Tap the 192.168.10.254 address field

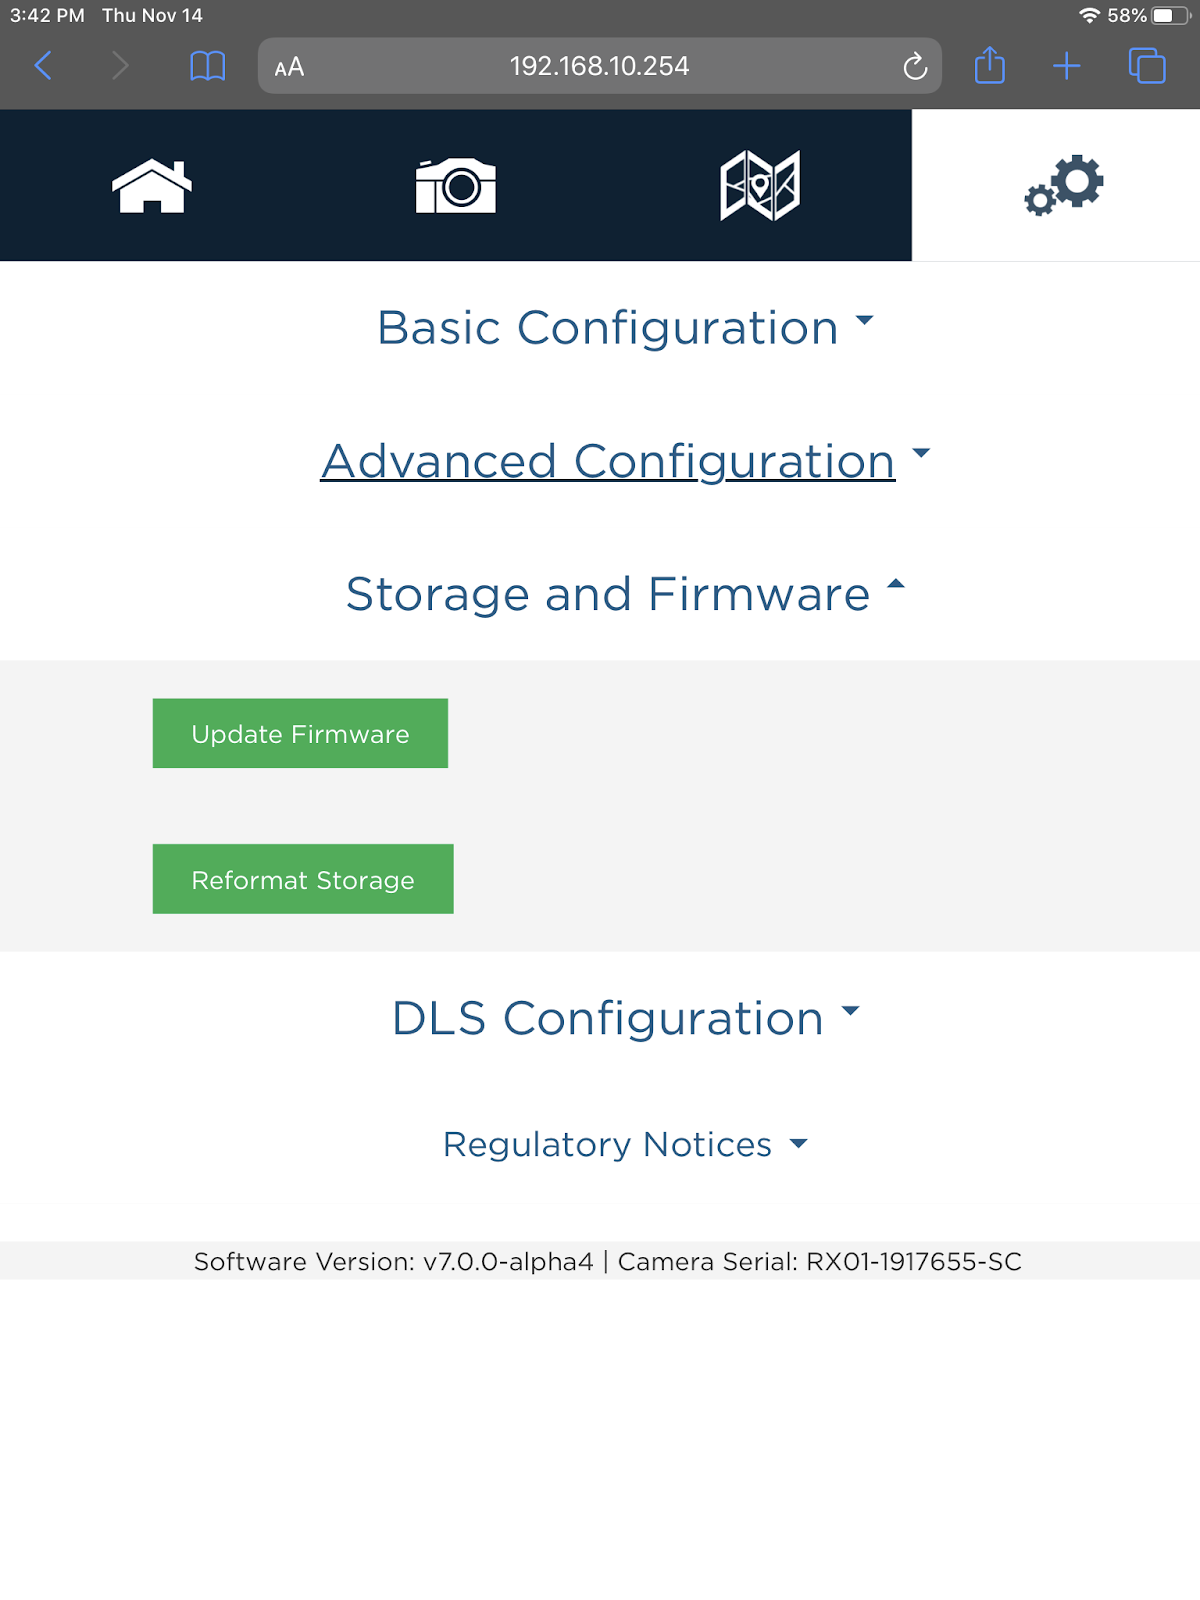pyautogui.click(x=599, y=66)
